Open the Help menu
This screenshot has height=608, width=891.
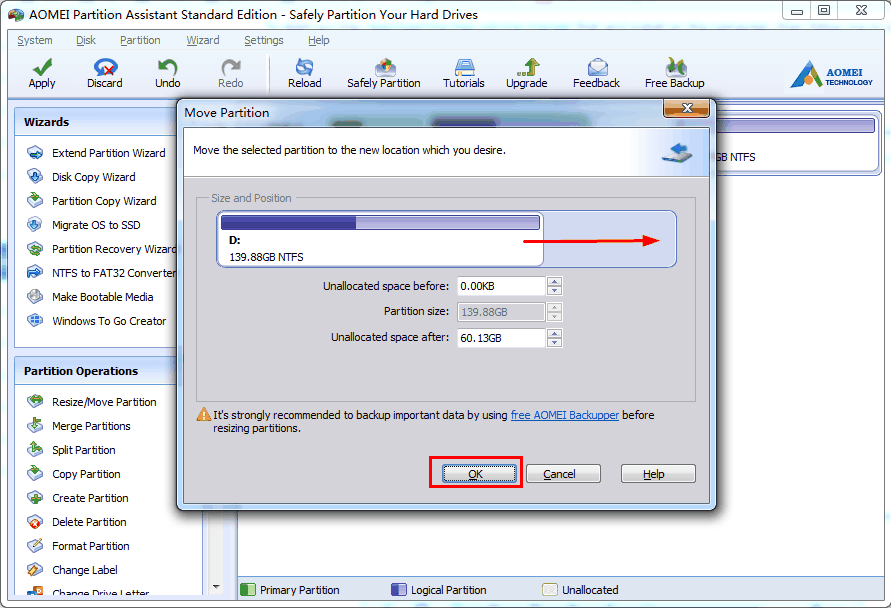[x=319, y=40]
